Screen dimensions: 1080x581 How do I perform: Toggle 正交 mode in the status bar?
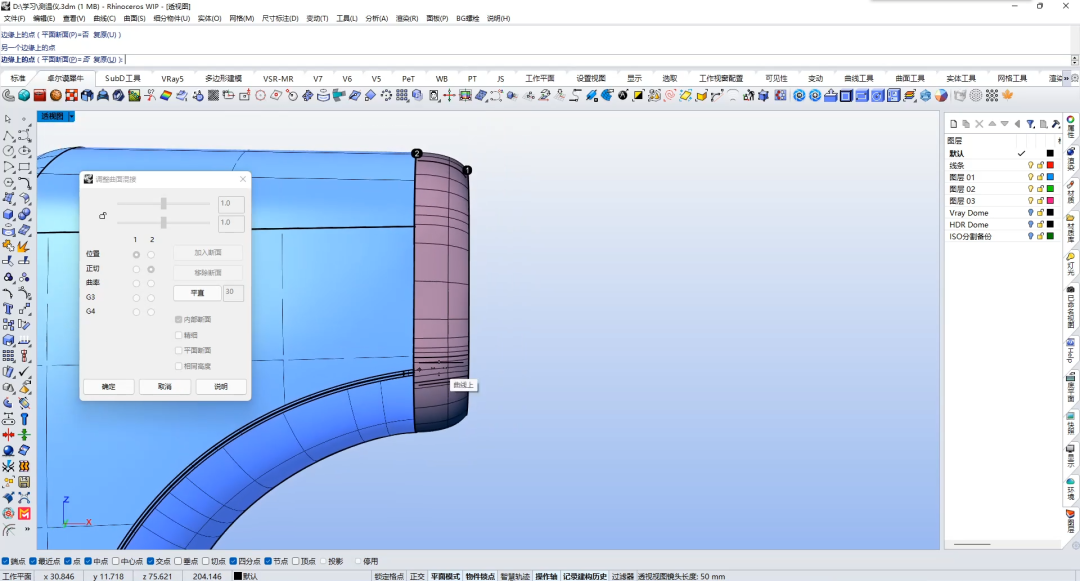[x=417, y=576]
